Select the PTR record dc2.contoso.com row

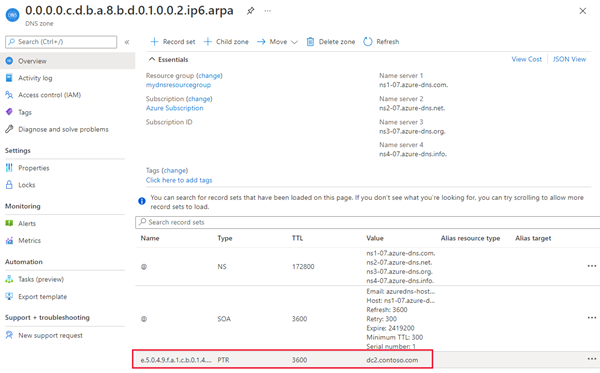pos(282,359)
